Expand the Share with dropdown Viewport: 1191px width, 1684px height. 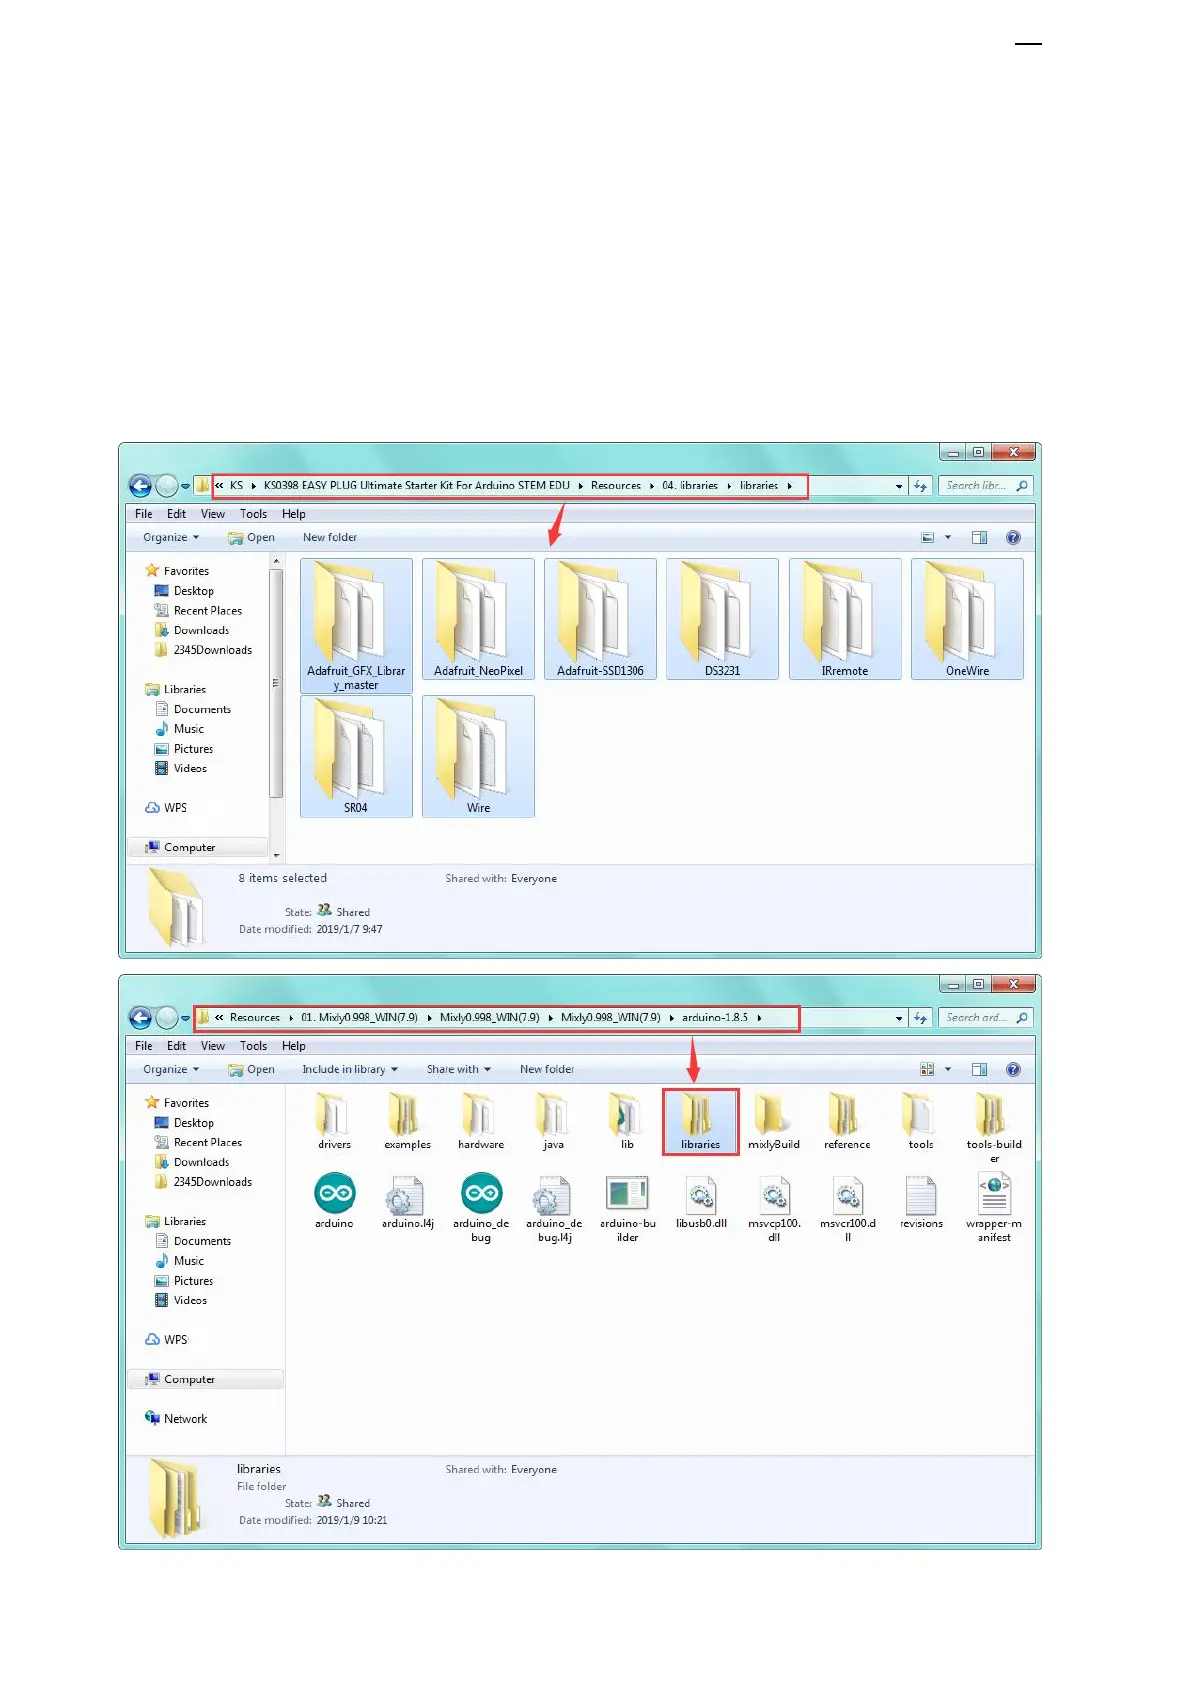(459, 1069)
